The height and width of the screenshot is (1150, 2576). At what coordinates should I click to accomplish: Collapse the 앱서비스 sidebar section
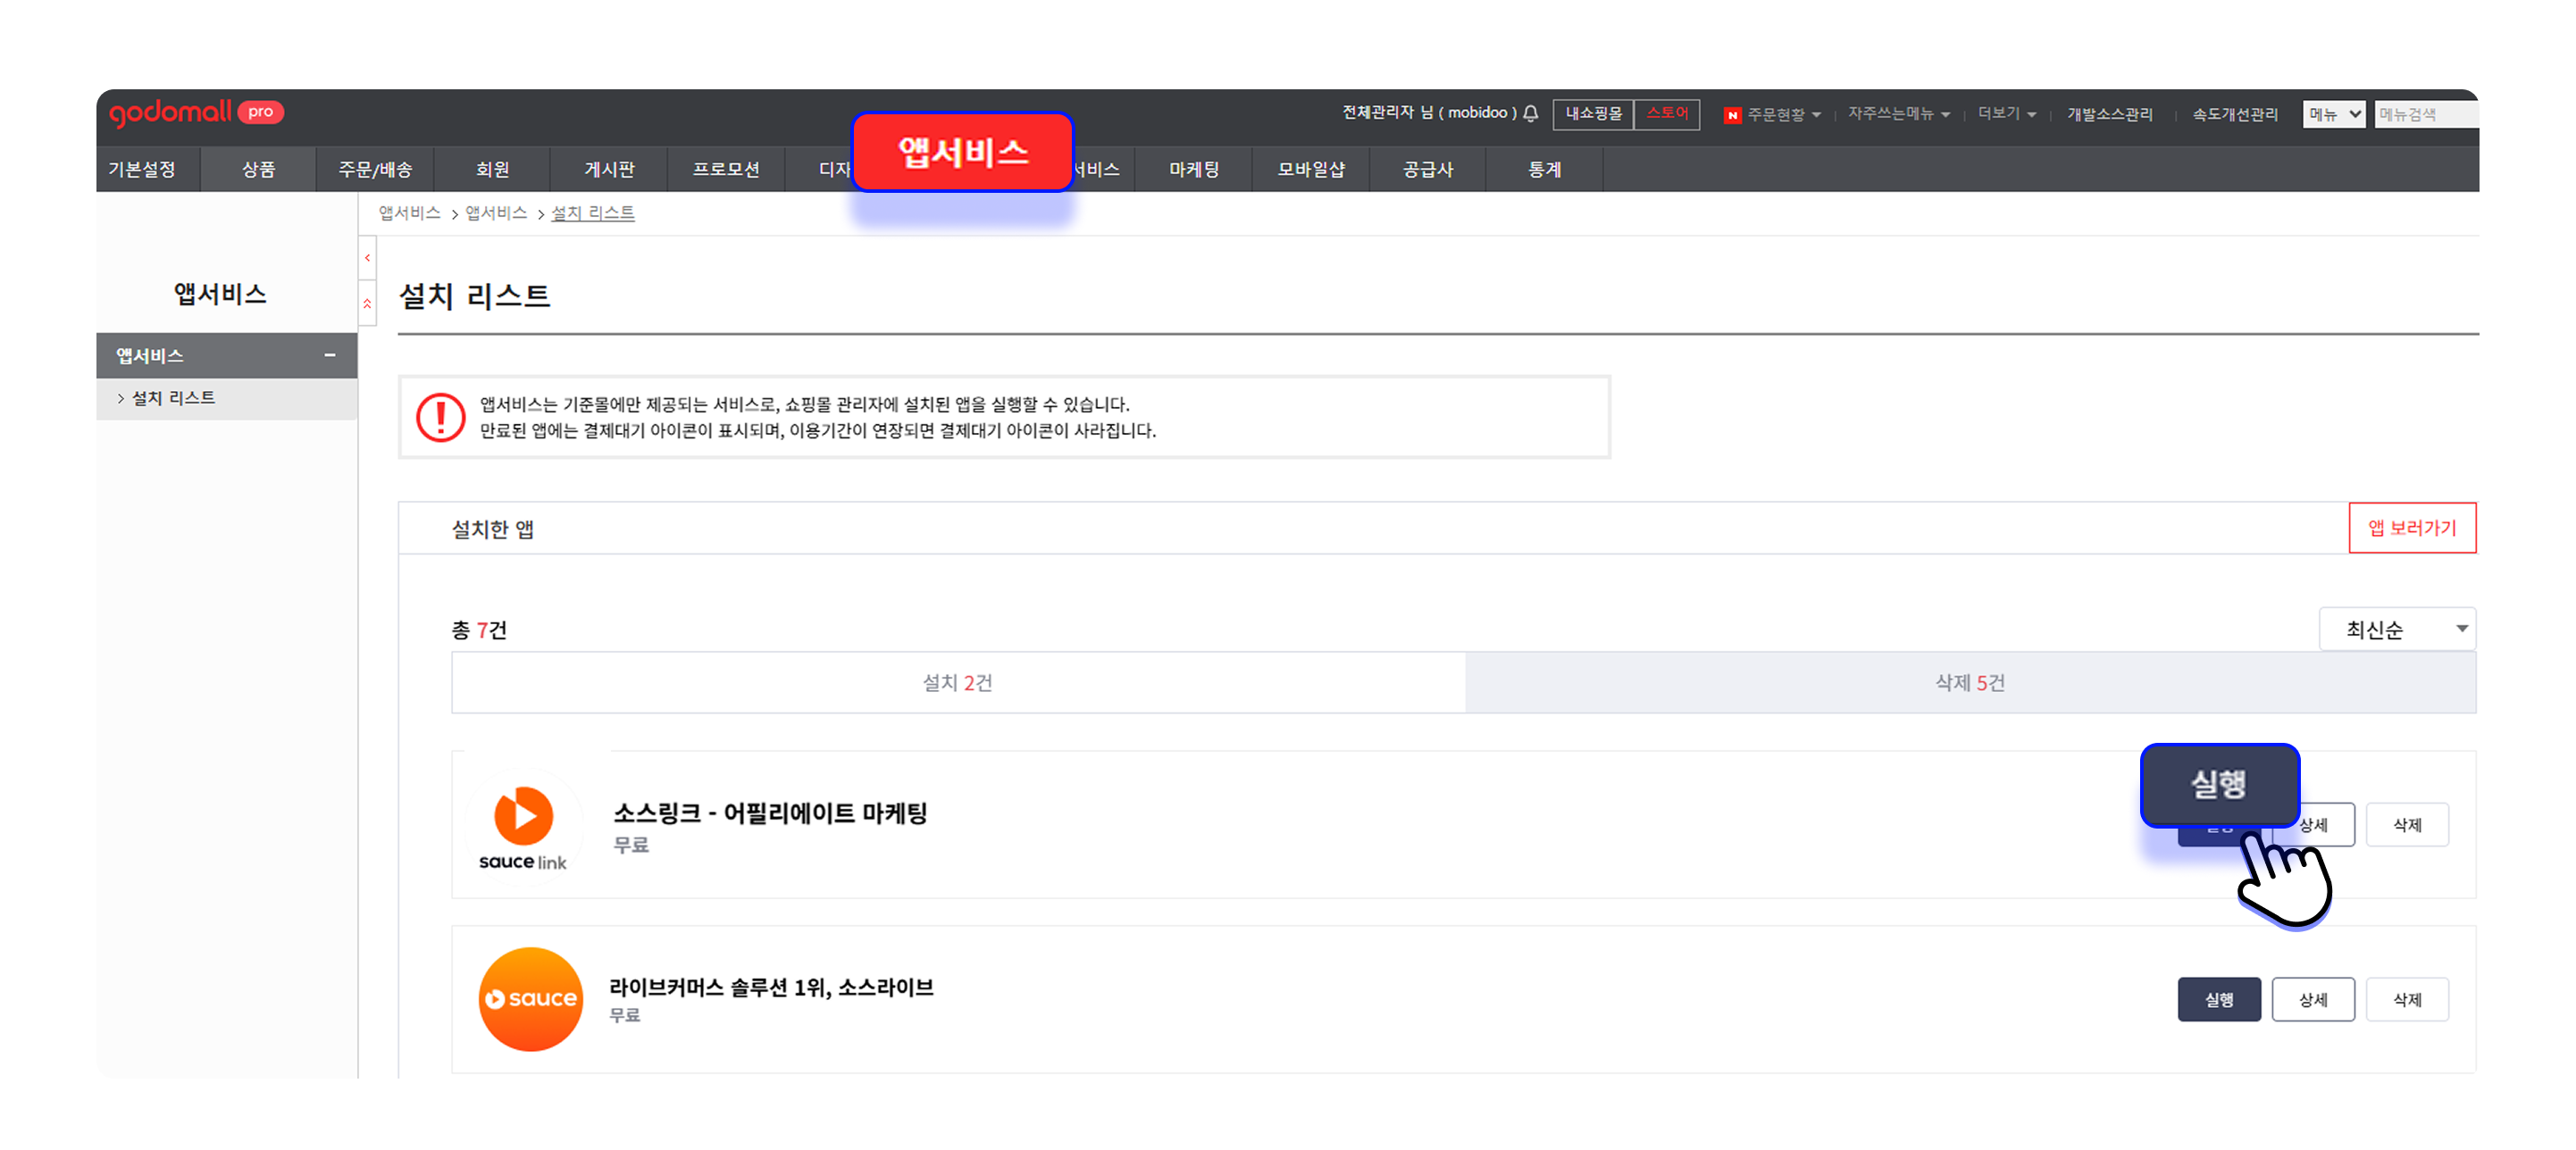tap(329, 355)
